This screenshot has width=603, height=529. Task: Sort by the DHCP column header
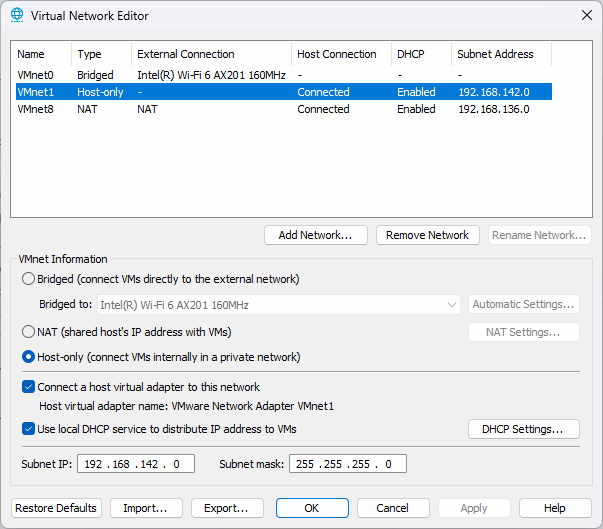pos(421,54)
